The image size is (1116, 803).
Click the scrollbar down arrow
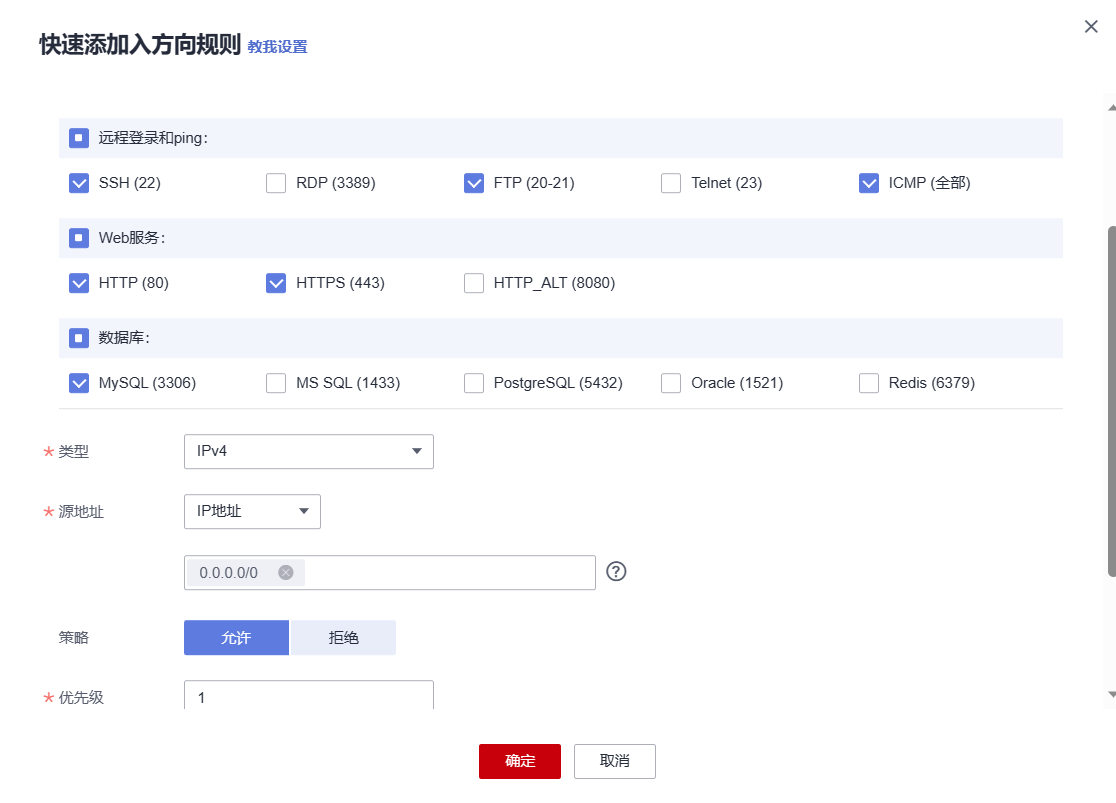1111,693
